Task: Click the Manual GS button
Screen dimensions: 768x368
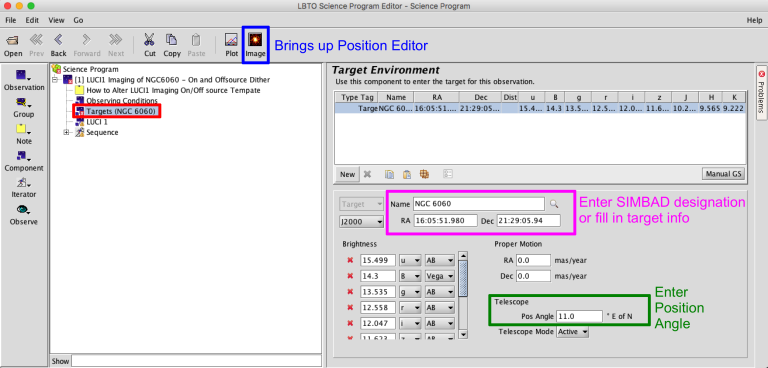Action: (x=723, y=173)
